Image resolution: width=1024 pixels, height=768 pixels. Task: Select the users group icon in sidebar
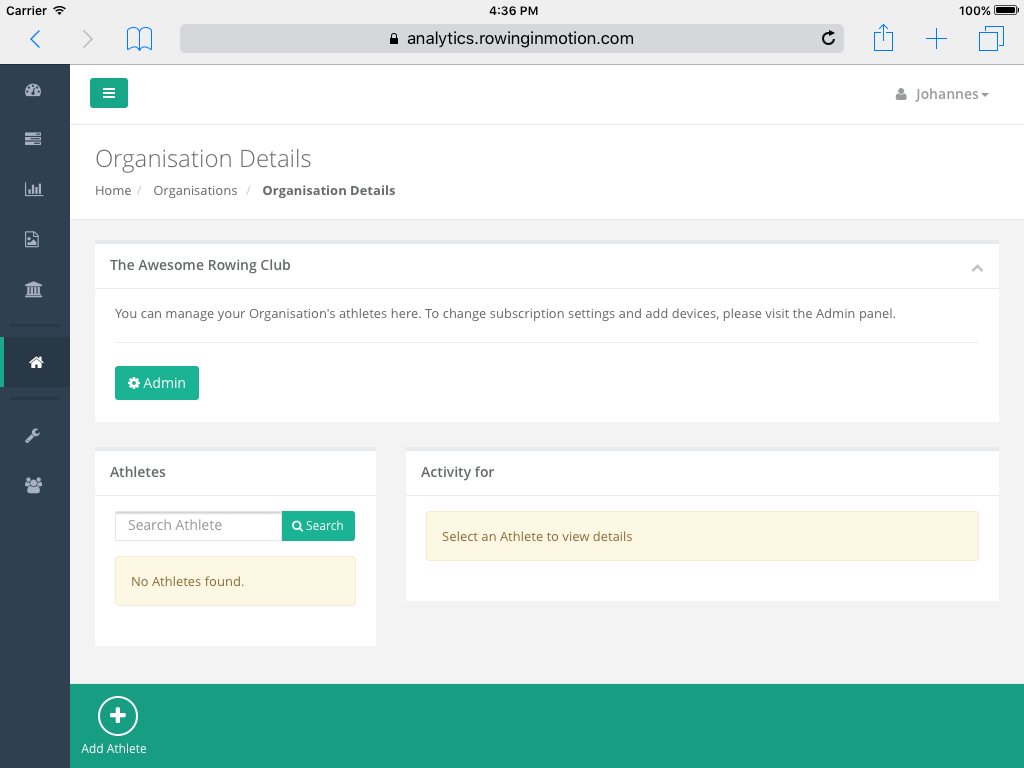33,485
